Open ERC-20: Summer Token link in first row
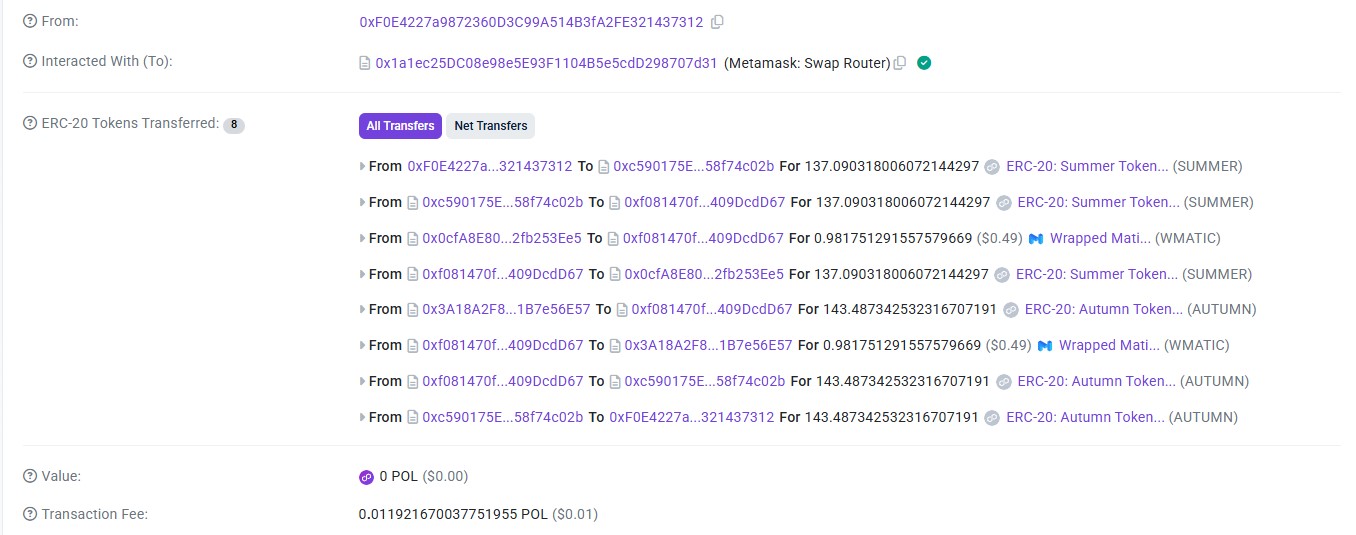Viewport: 1356px width, 535px height. coord(1086,167)
